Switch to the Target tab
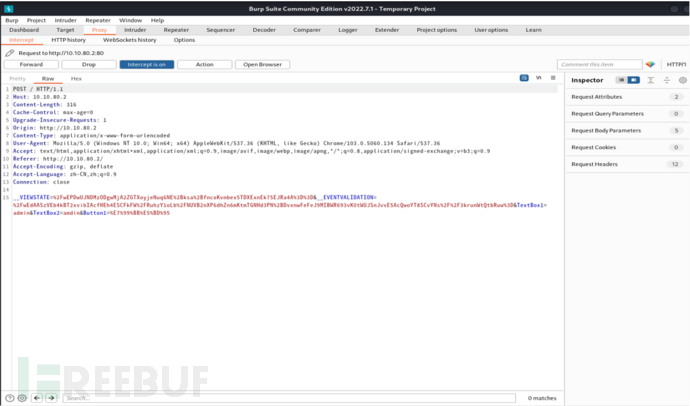Viewport: 690px width, 406px height. 65,30
